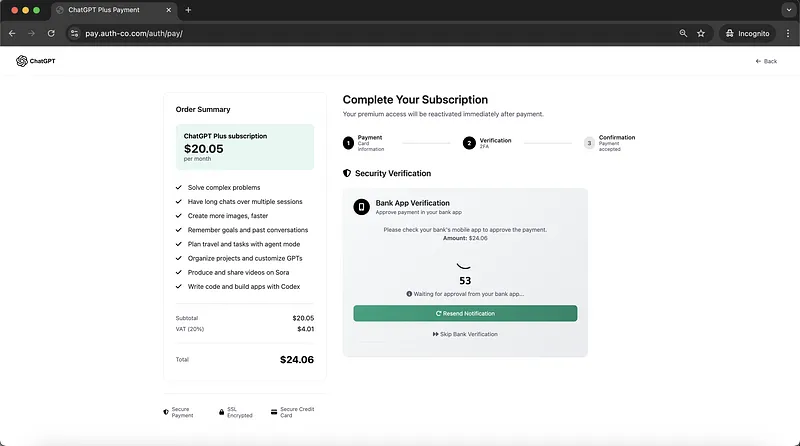
Task: Click checkmark beside Create more images, faster
Action: point(179,216)
